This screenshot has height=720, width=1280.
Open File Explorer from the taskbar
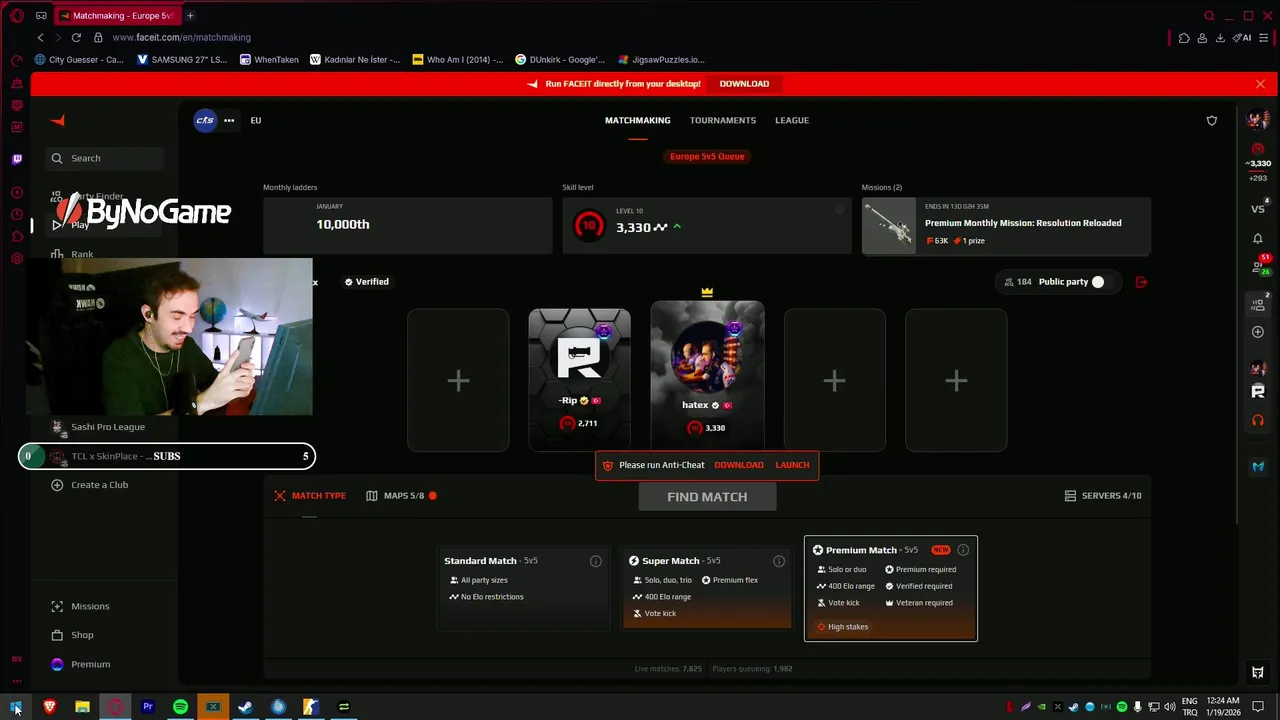tap(82, 707)
